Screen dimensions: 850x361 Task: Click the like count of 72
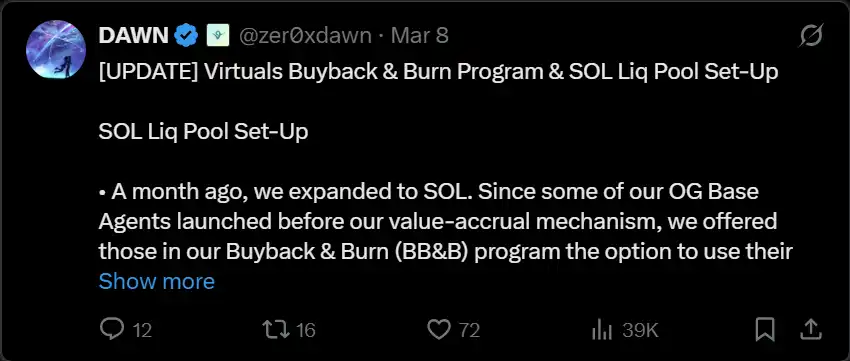469,330
